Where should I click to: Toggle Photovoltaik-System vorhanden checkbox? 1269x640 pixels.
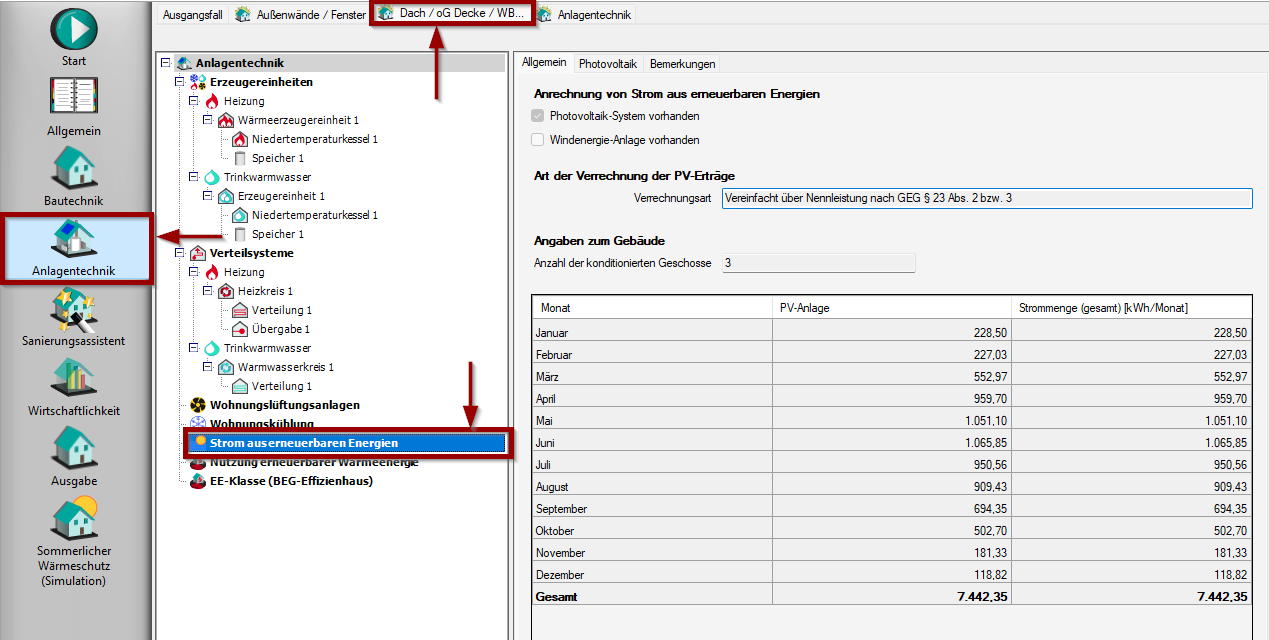pyautogui.click(x=538, y=116)
